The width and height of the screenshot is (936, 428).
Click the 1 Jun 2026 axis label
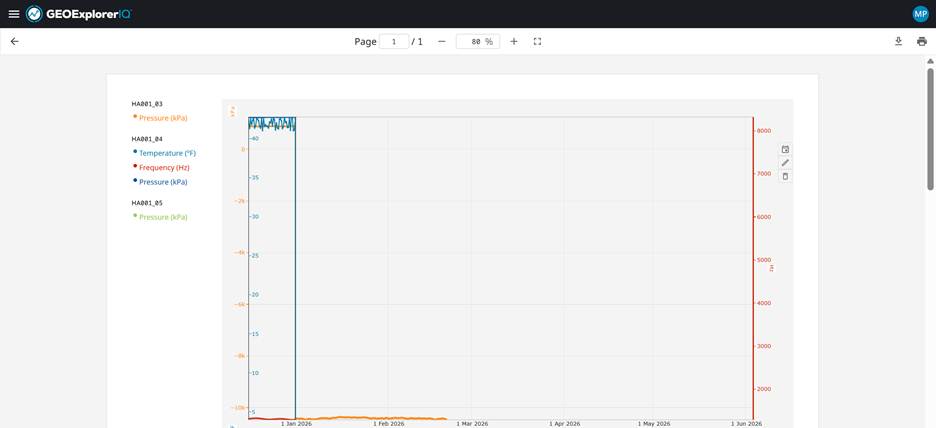point(747,424)
